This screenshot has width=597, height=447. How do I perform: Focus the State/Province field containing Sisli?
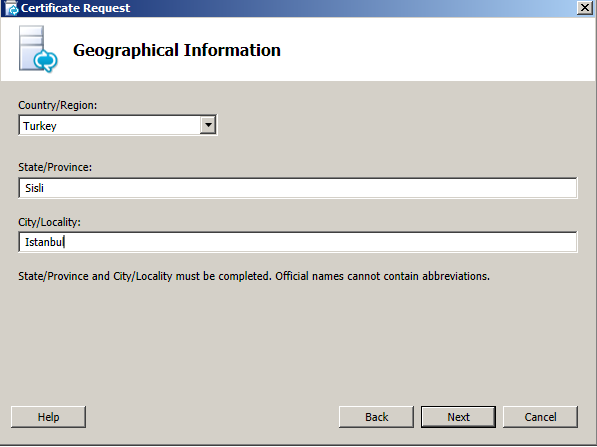[x=298, y=188]
